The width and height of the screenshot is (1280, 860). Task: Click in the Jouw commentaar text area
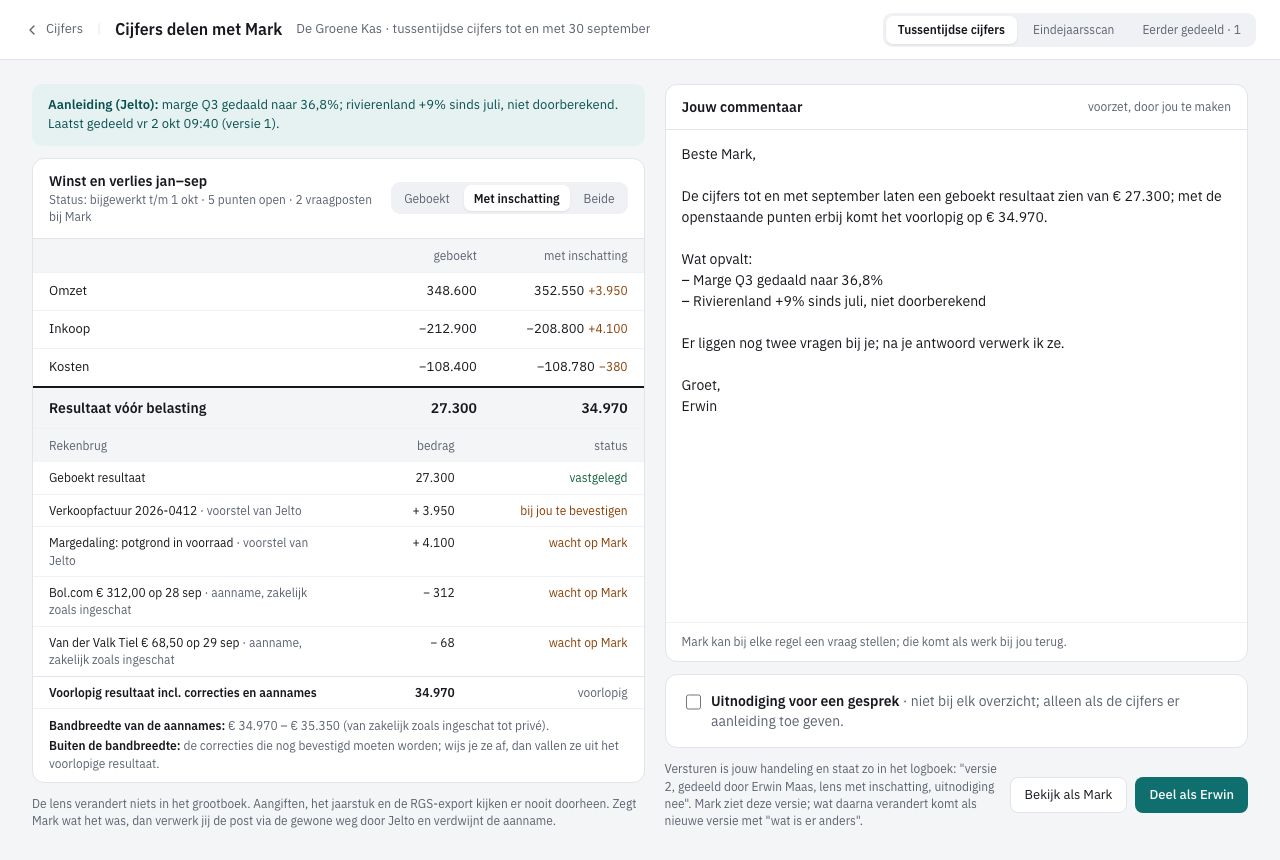click(x=956, y=375)
